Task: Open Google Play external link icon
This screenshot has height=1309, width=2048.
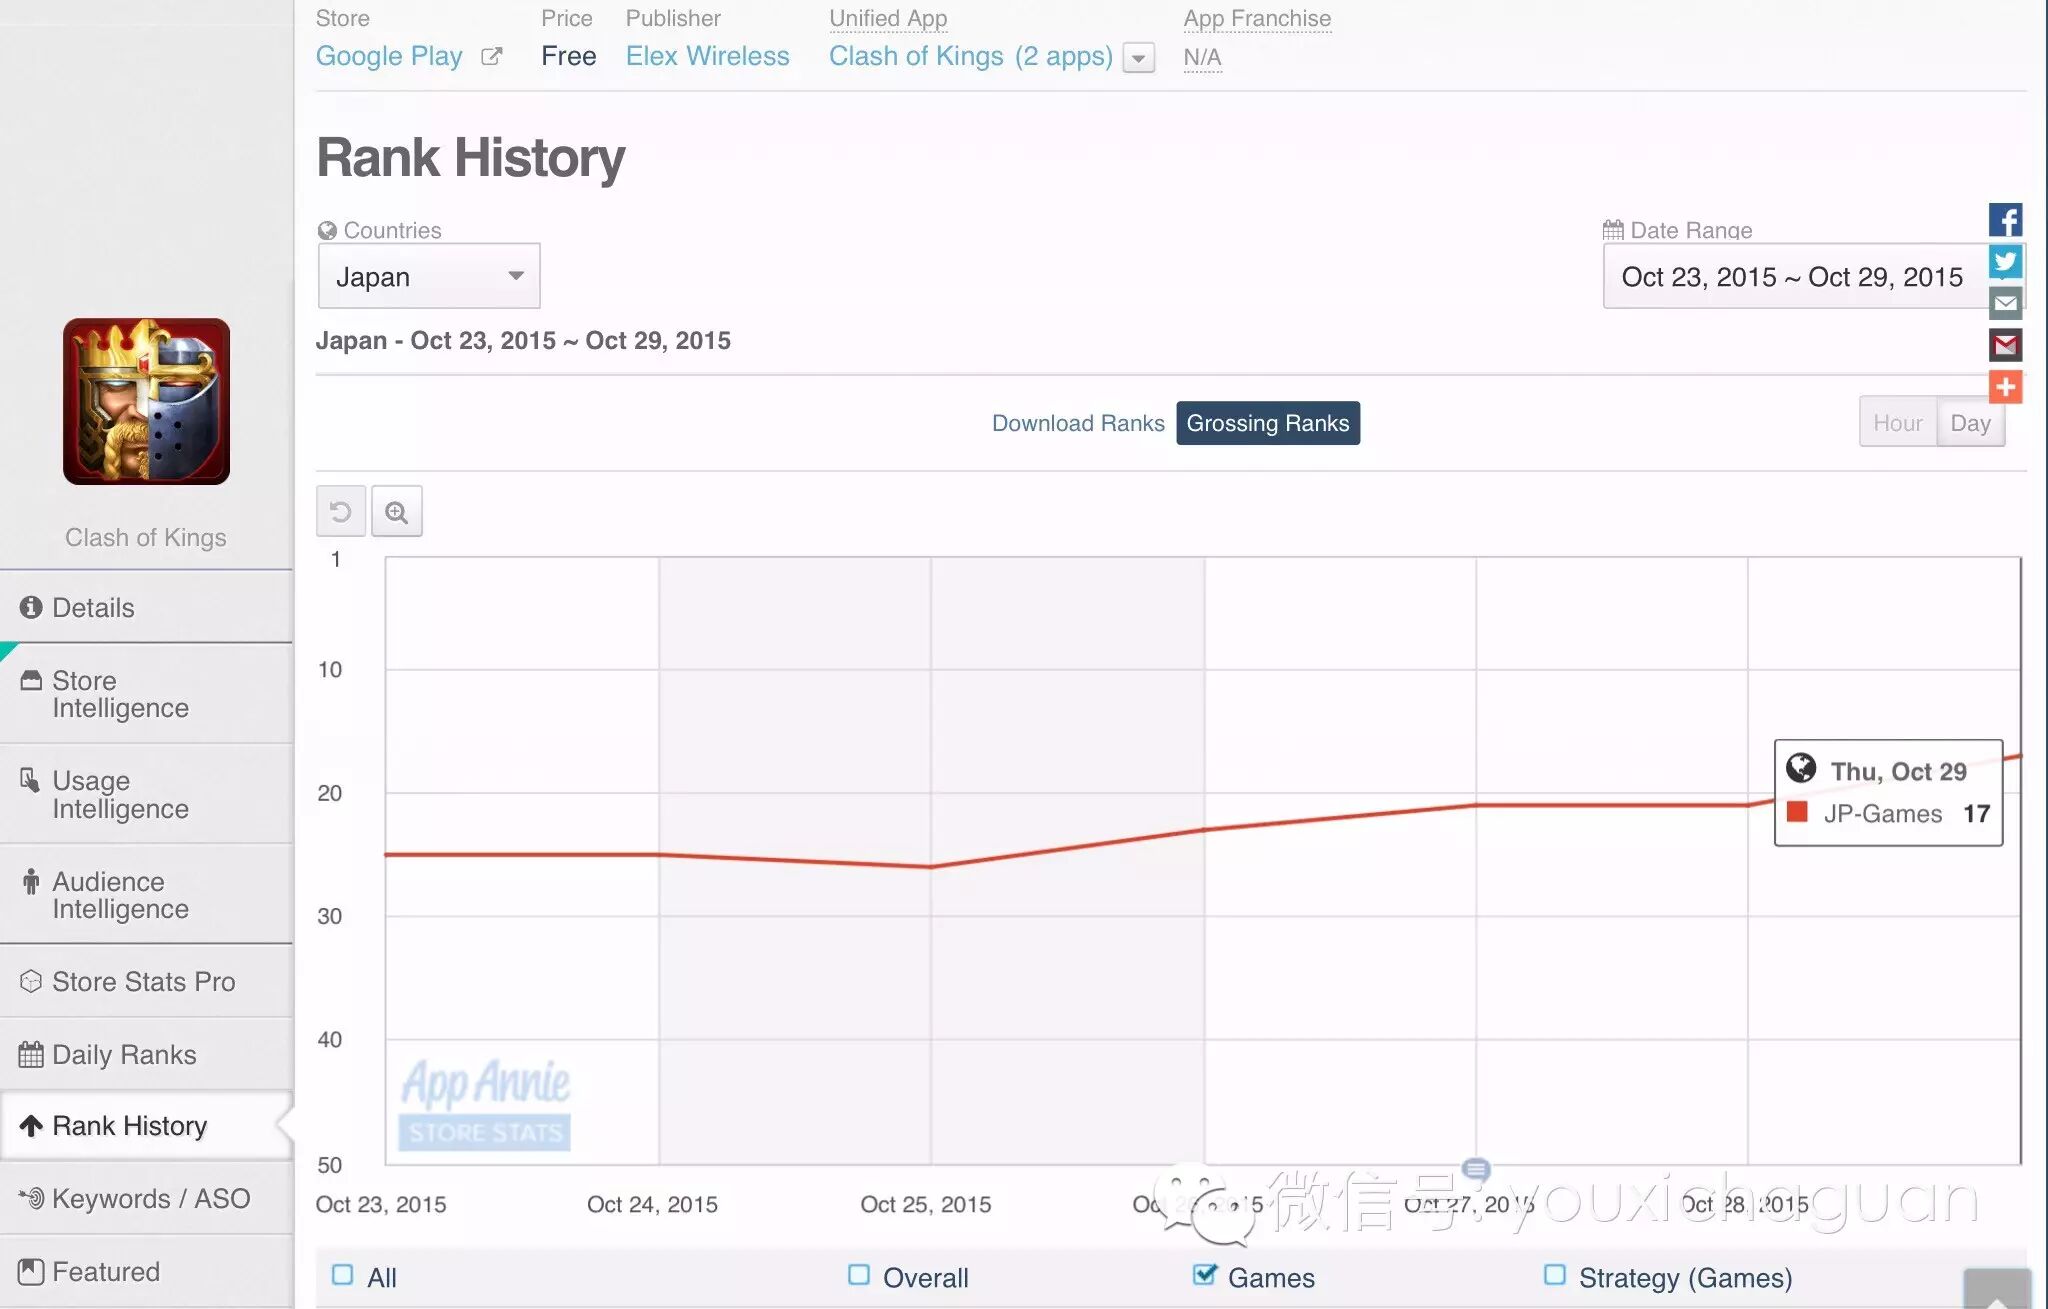Action: pos(491,57)
